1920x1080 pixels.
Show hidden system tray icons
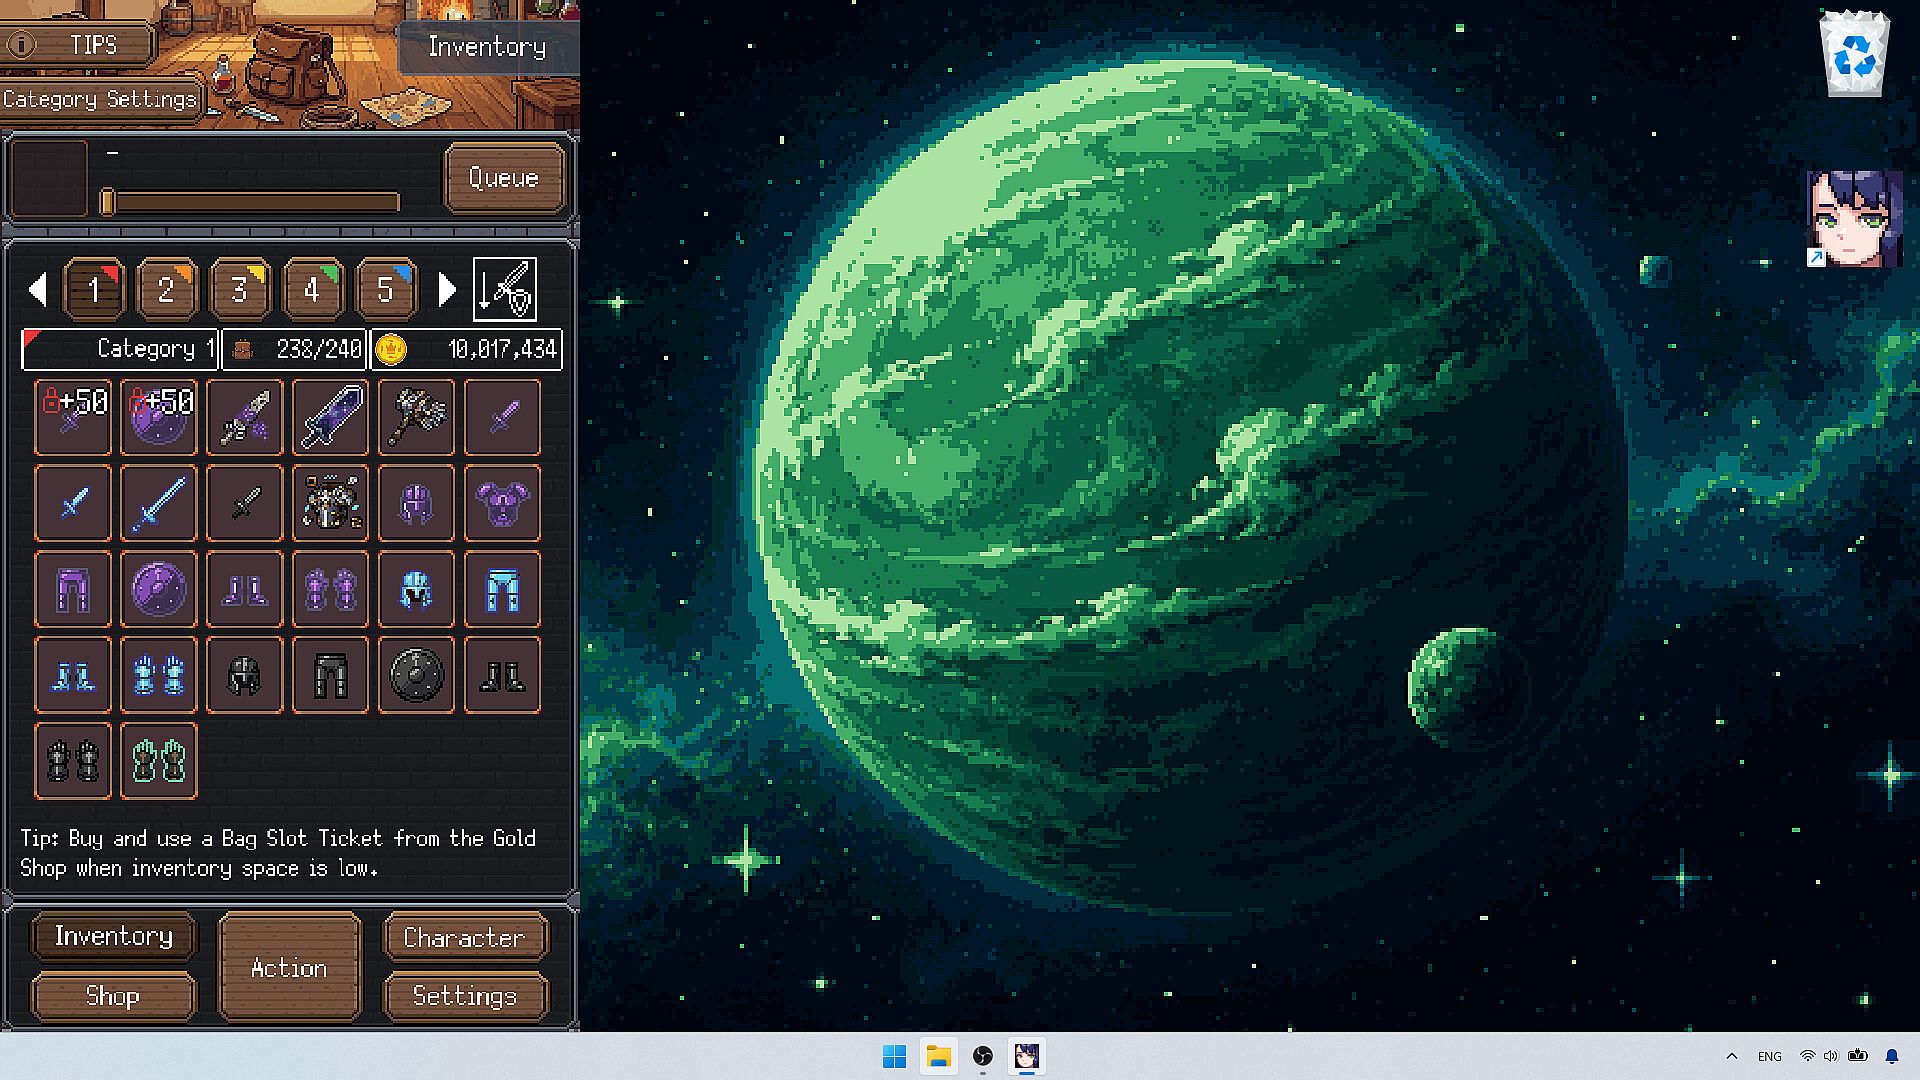point(1732,1056)
